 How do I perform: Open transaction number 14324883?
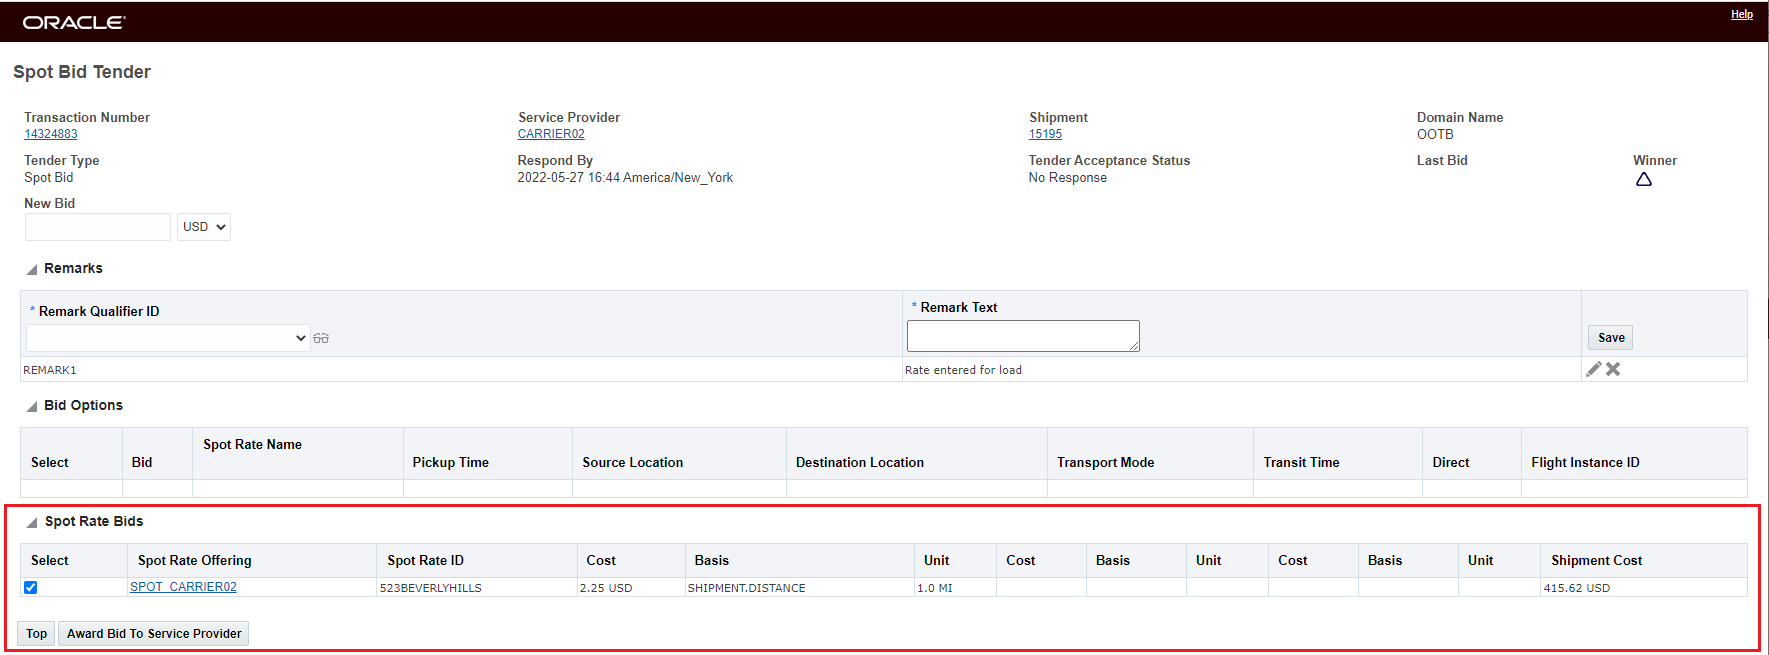tap(51, 134)
